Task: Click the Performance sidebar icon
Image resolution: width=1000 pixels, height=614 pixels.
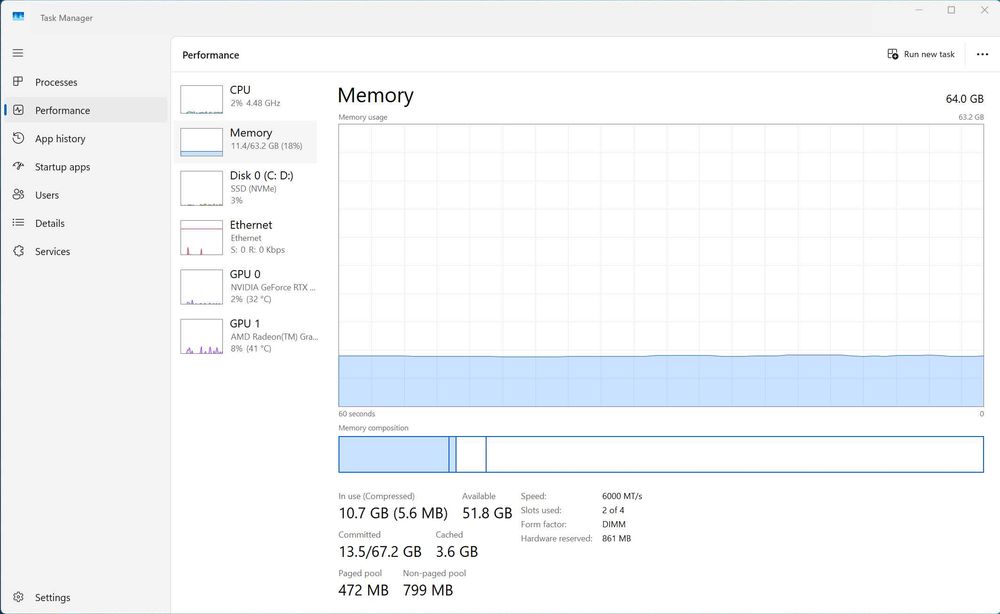Action: [x=18, y=110]
